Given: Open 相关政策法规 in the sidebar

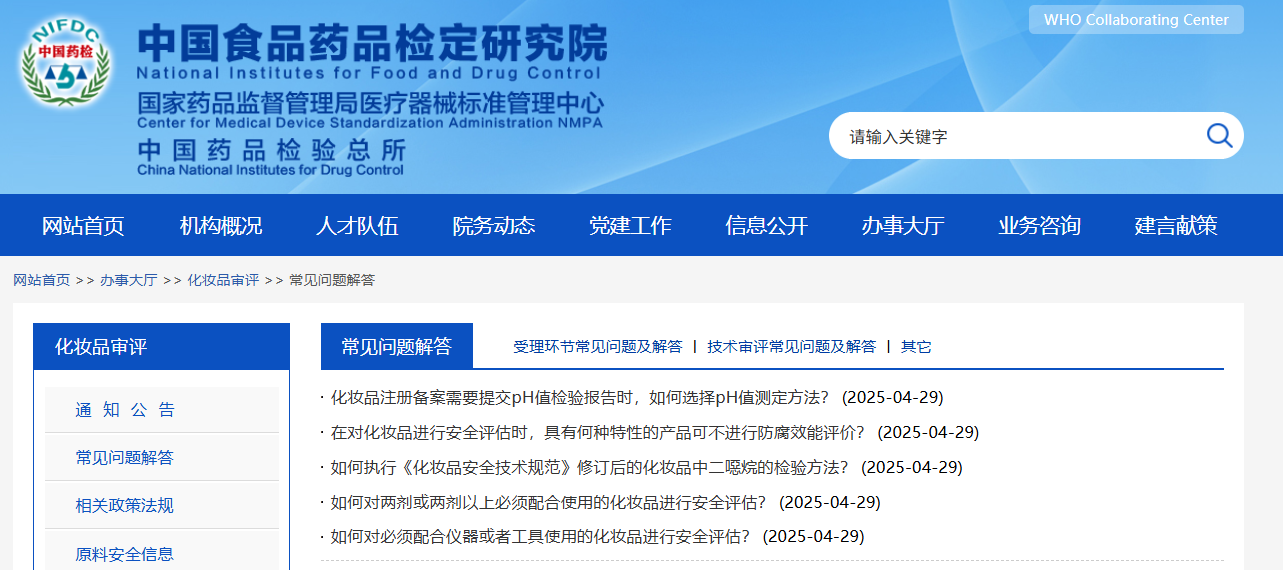Looking at the screenshot, I should click(x=125, y=506).
